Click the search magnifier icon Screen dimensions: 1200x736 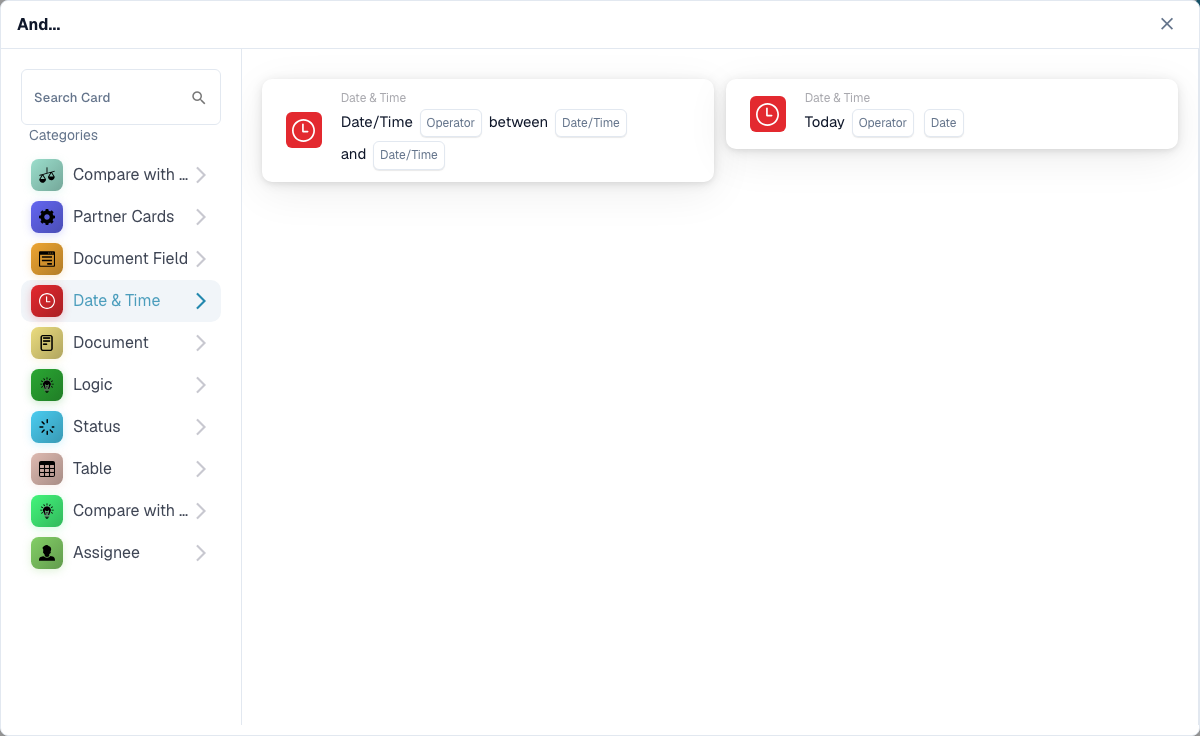pos(199,97)
